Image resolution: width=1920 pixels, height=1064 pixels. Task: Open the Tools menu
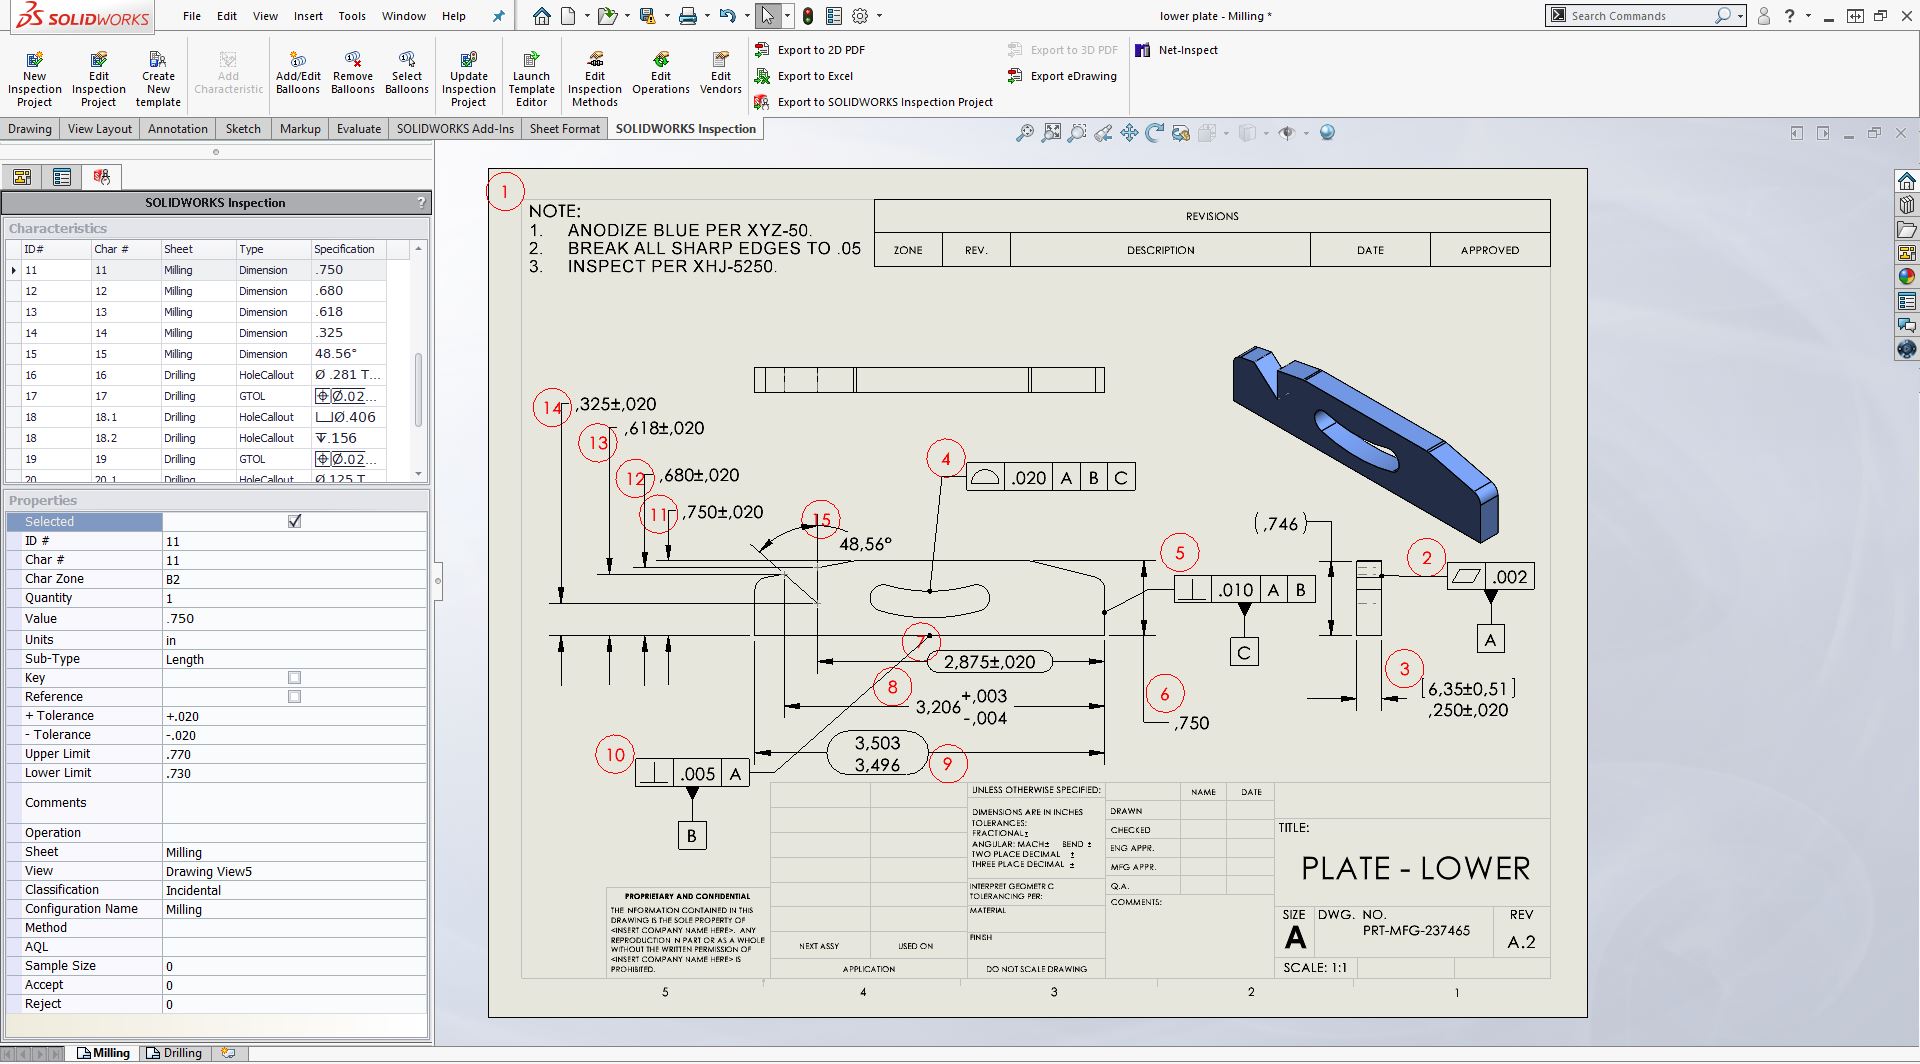[x=352, y=16]
